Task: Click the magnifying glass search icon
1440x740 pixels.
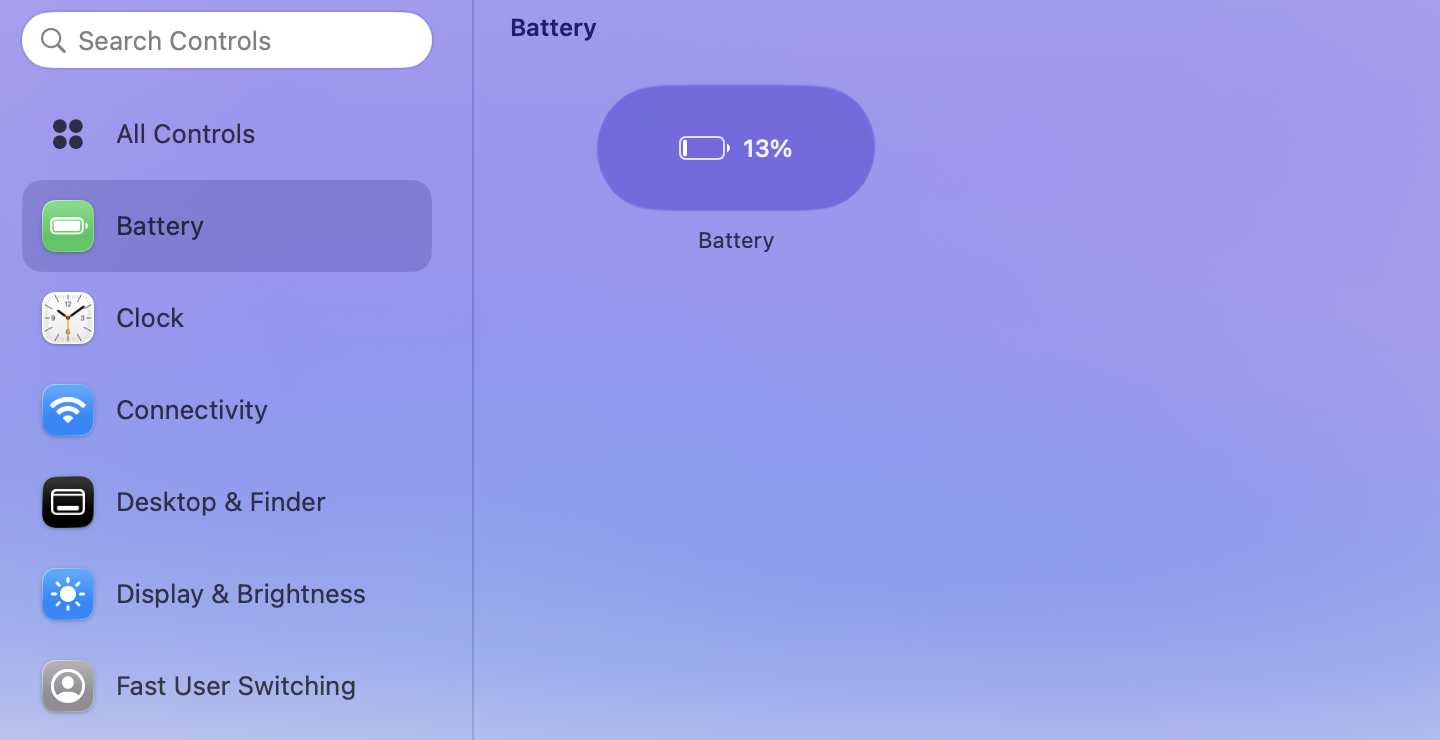Action: click(x=53, y=41)
